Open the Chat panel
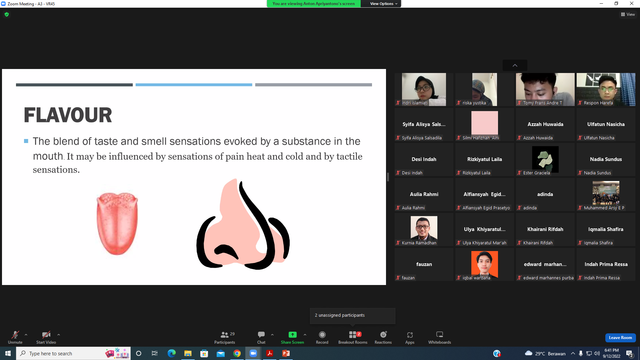640x360 pixels. click(261, 337)
